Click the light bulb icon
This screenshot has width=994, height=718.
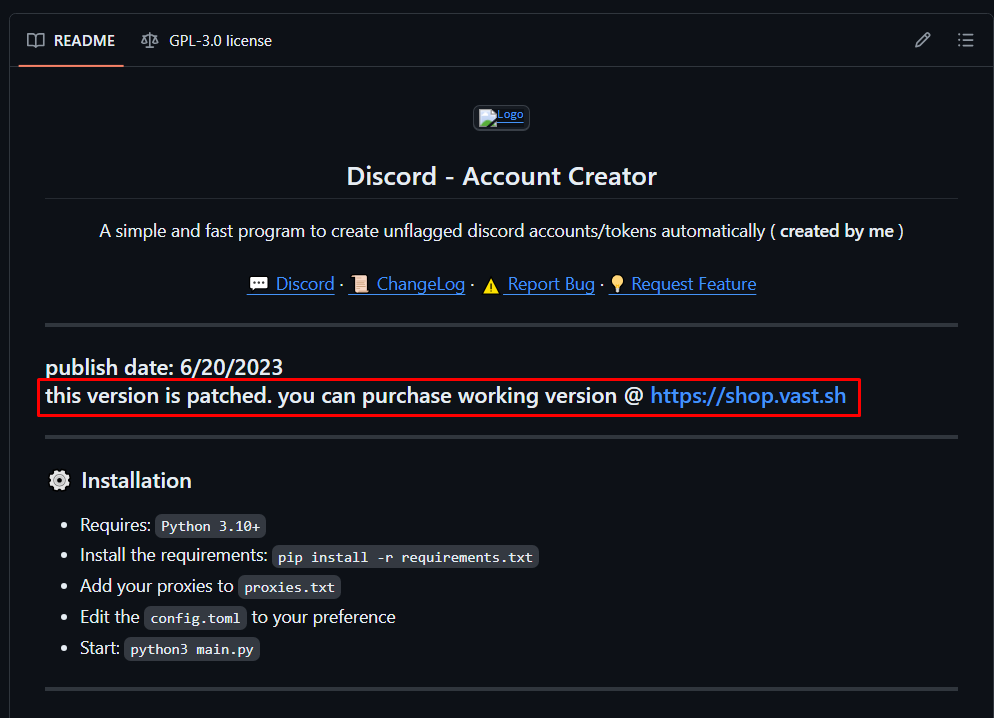[617, 284]
